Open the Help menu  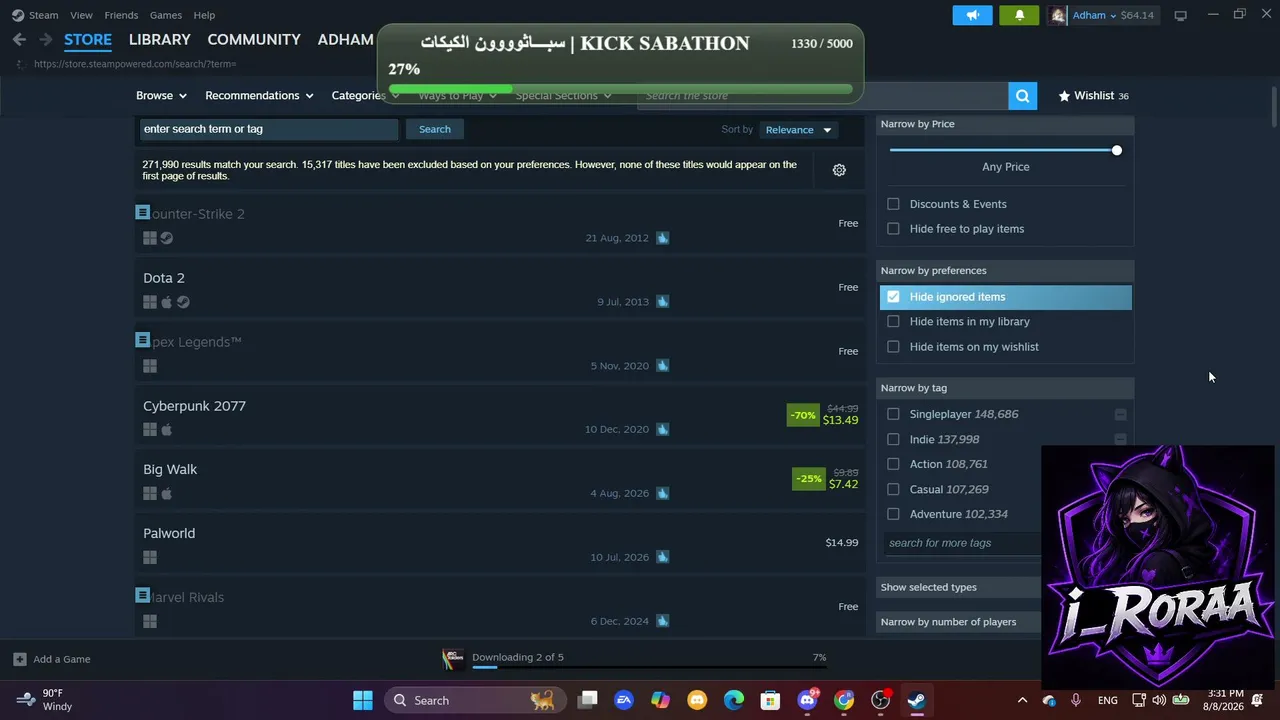pos(204,15)
